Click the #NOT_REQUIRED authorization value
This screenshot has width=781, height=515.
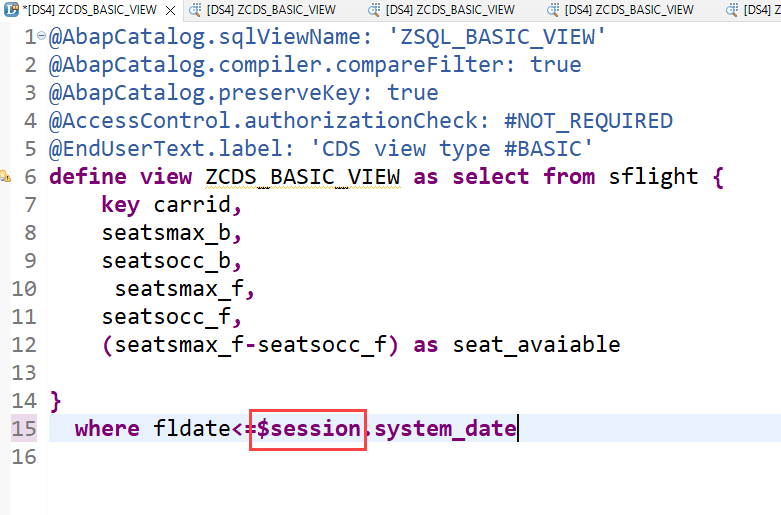[588, 121]
